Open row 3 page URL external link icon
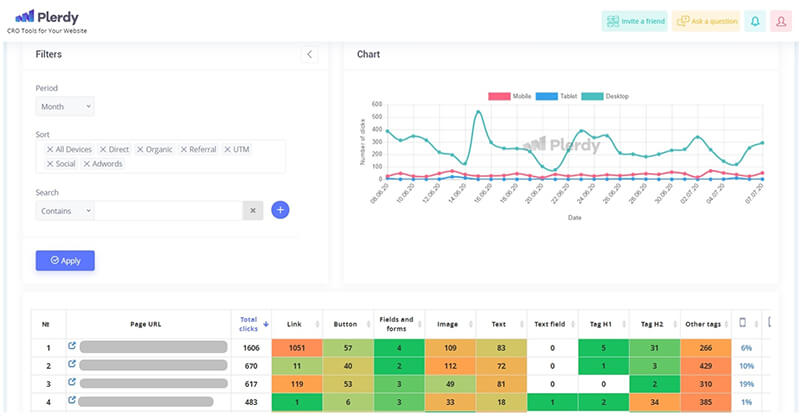The height and width of the screenshot is (416, 800). click(72, 382)
